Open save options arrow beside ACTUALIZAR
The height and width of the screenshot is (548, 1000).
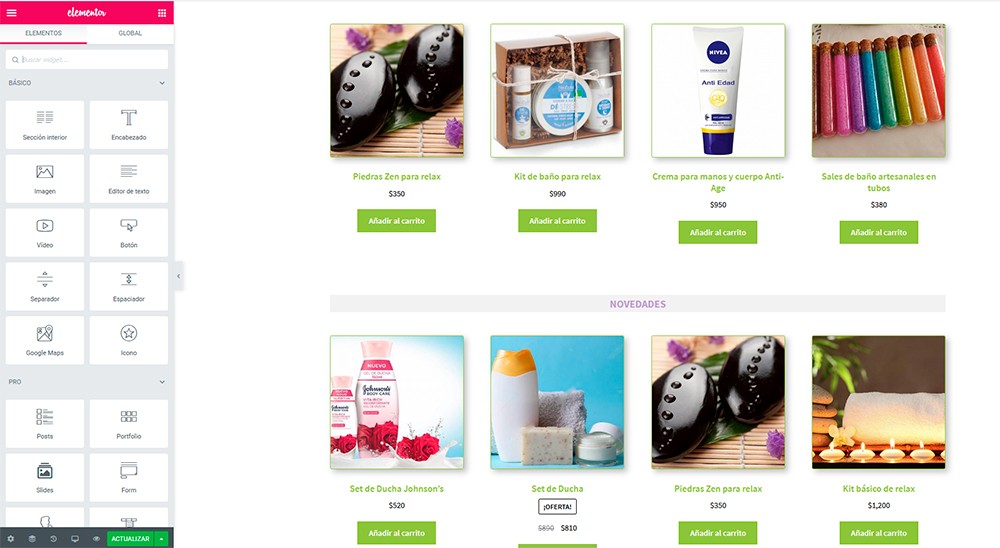click(161, 538)
